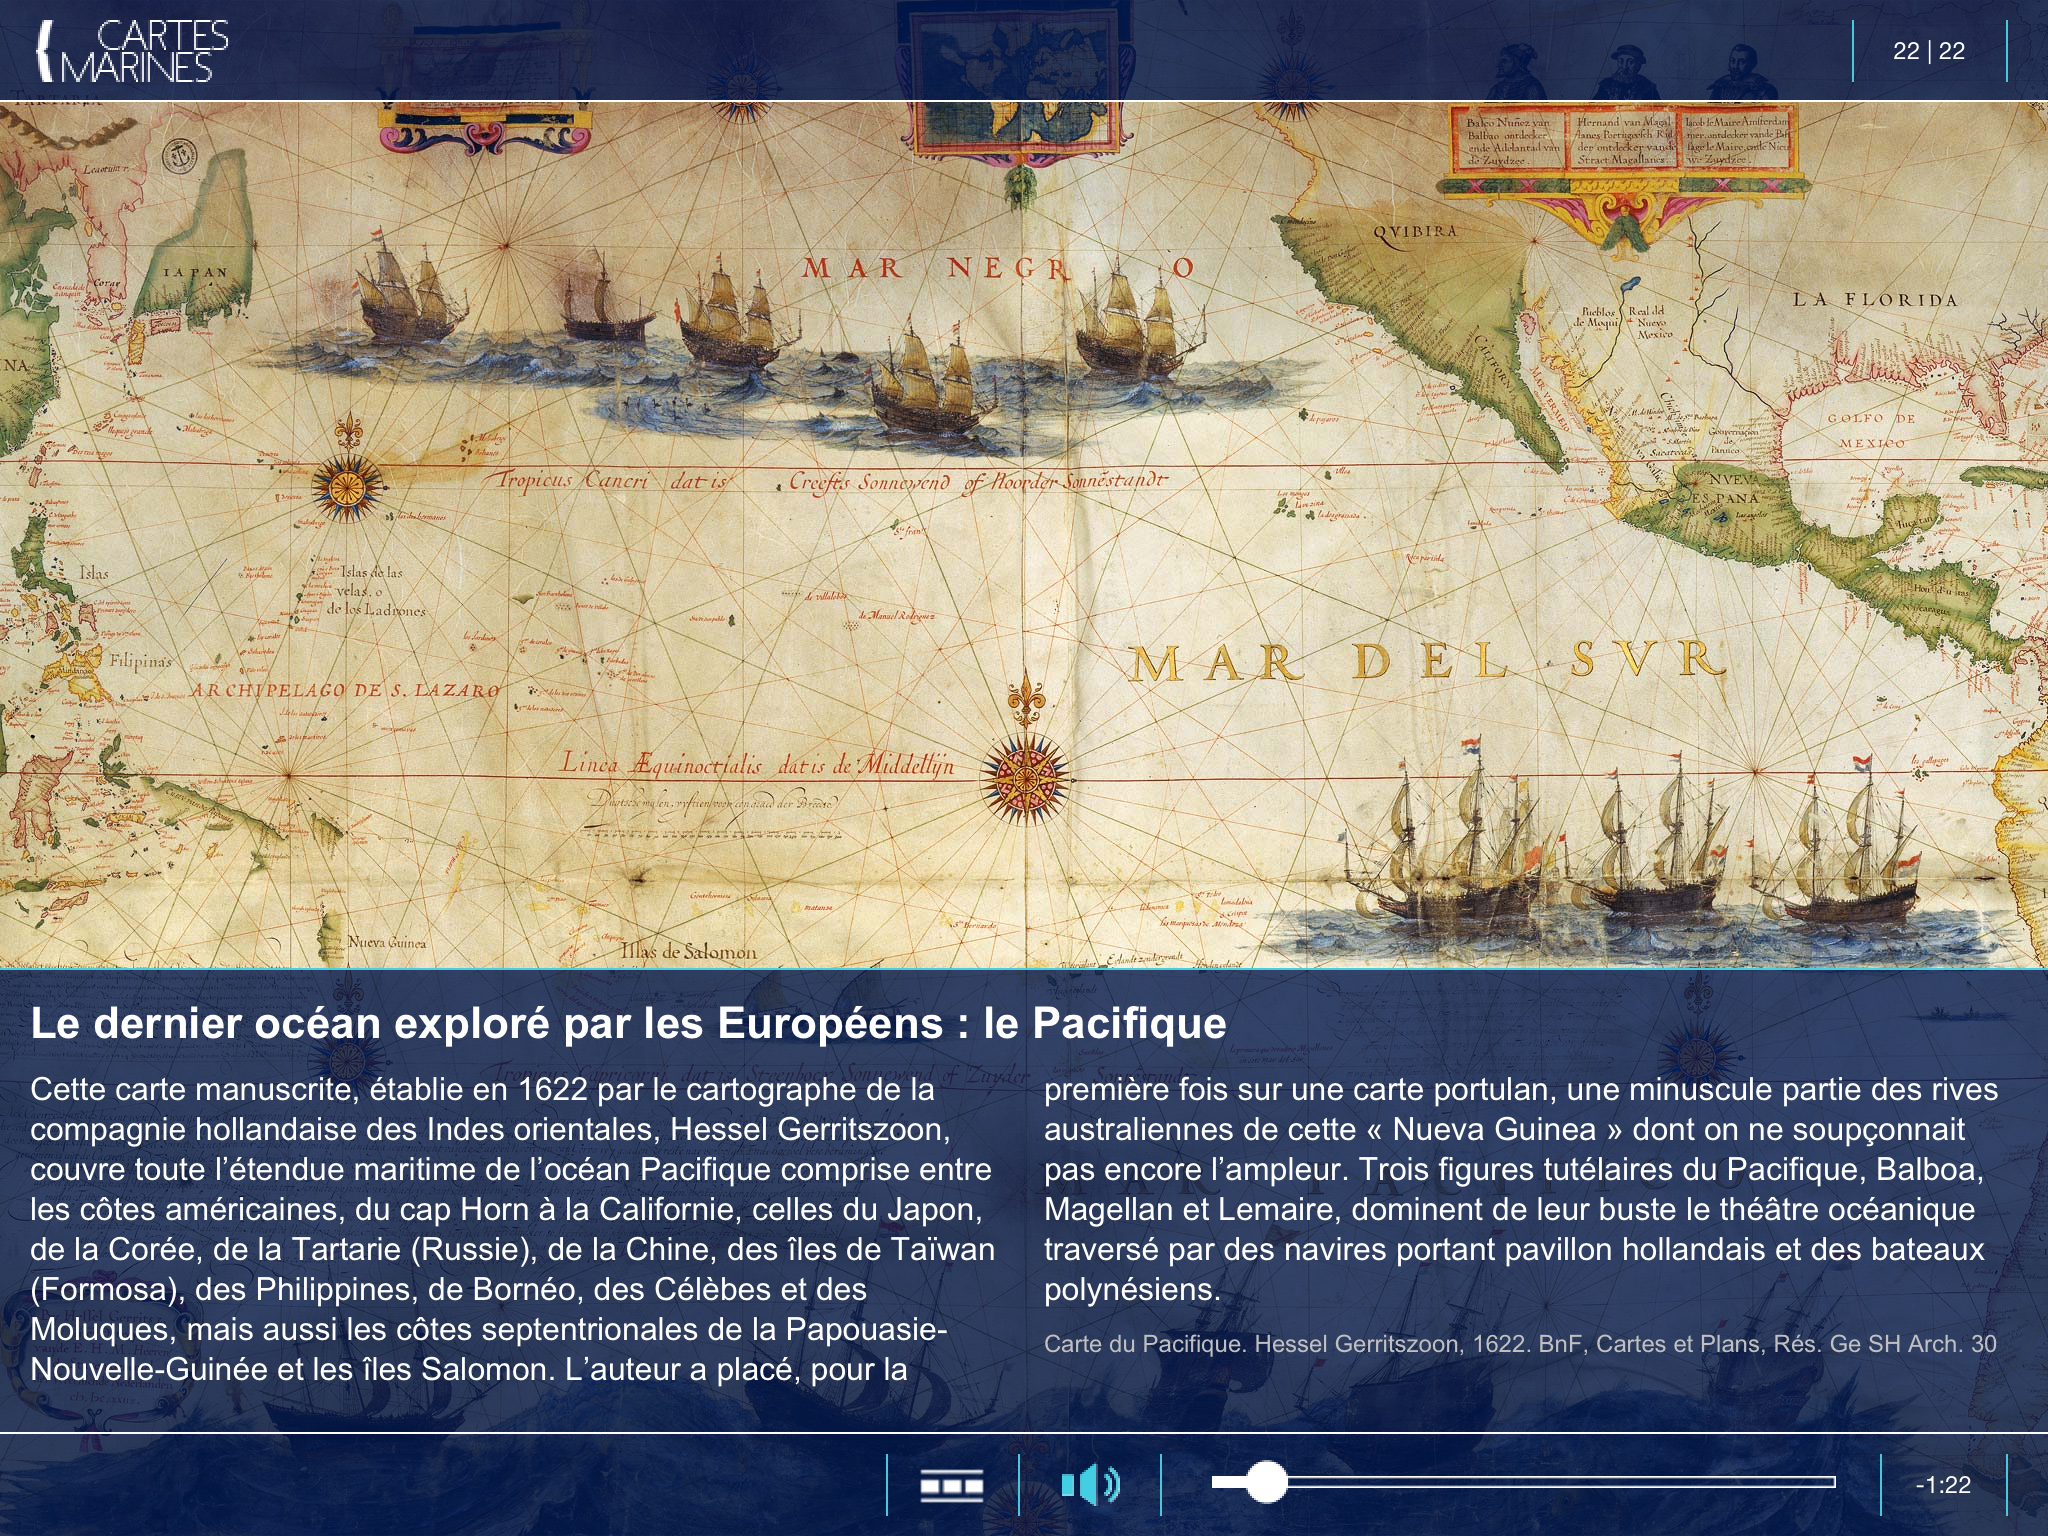This screenshot has width=2048, height=1536.
Task: Open the thumbnail filmstrip view
Action: coord(951,1485)
